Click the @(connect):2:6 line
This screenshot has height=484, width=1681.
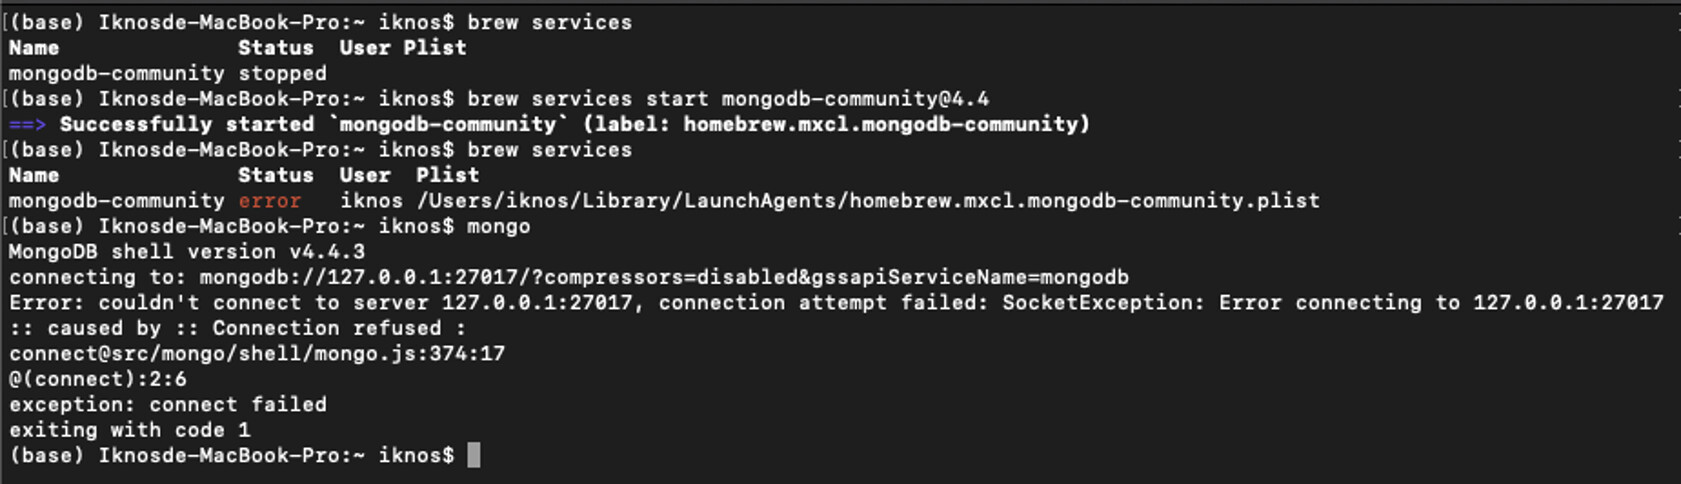98,380
